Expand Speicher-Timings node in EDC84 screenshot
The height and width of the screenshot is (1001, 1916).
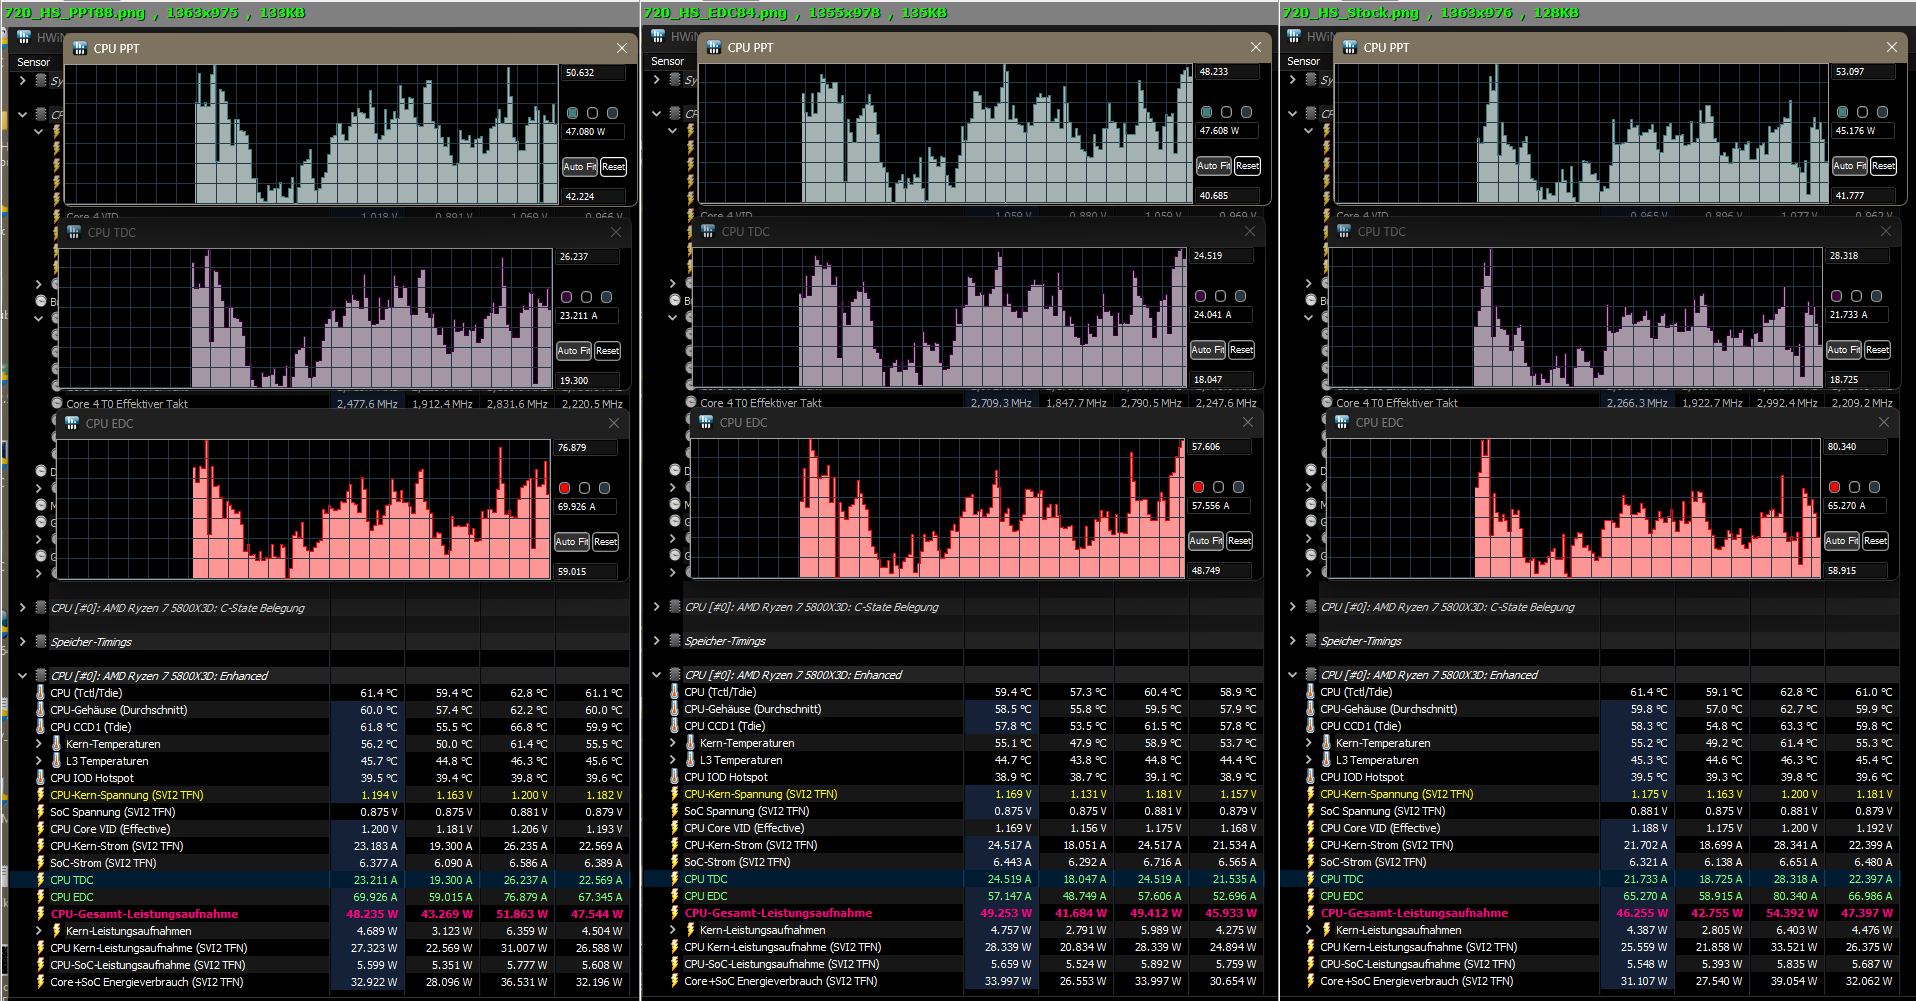[656, 640]
